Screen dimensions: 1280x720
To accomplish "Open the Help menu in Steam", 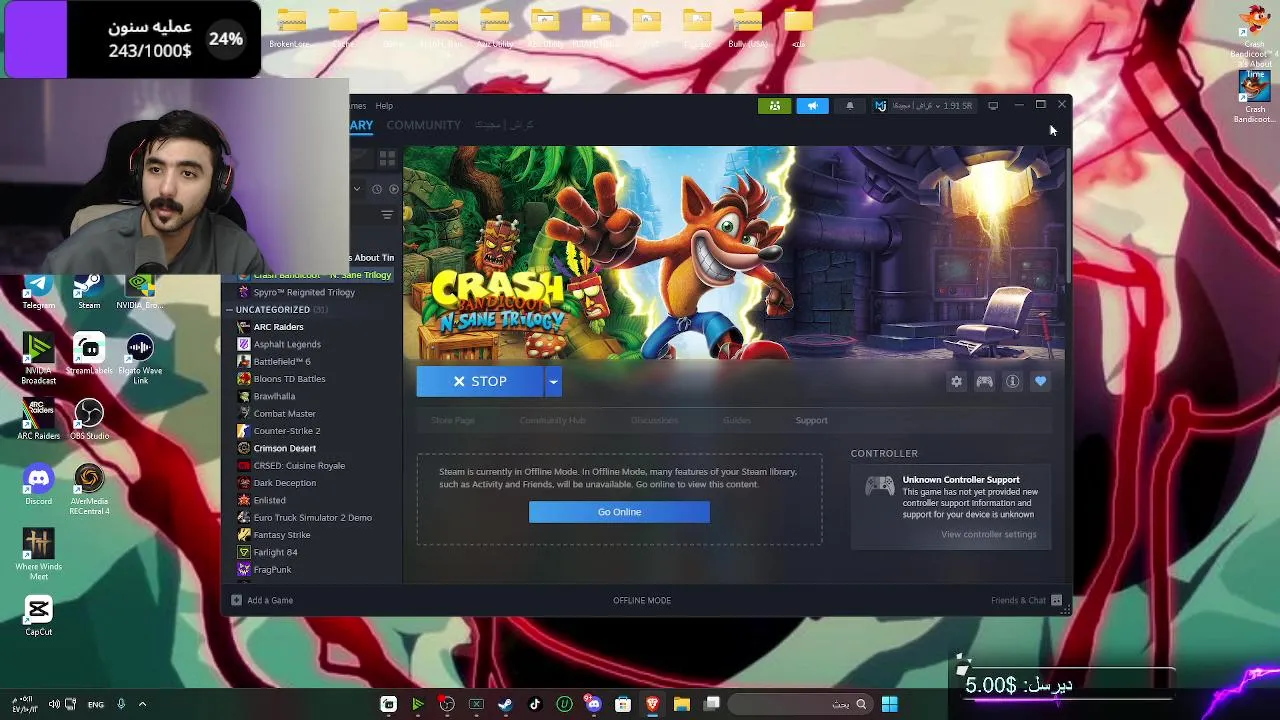I will (384, 105).
